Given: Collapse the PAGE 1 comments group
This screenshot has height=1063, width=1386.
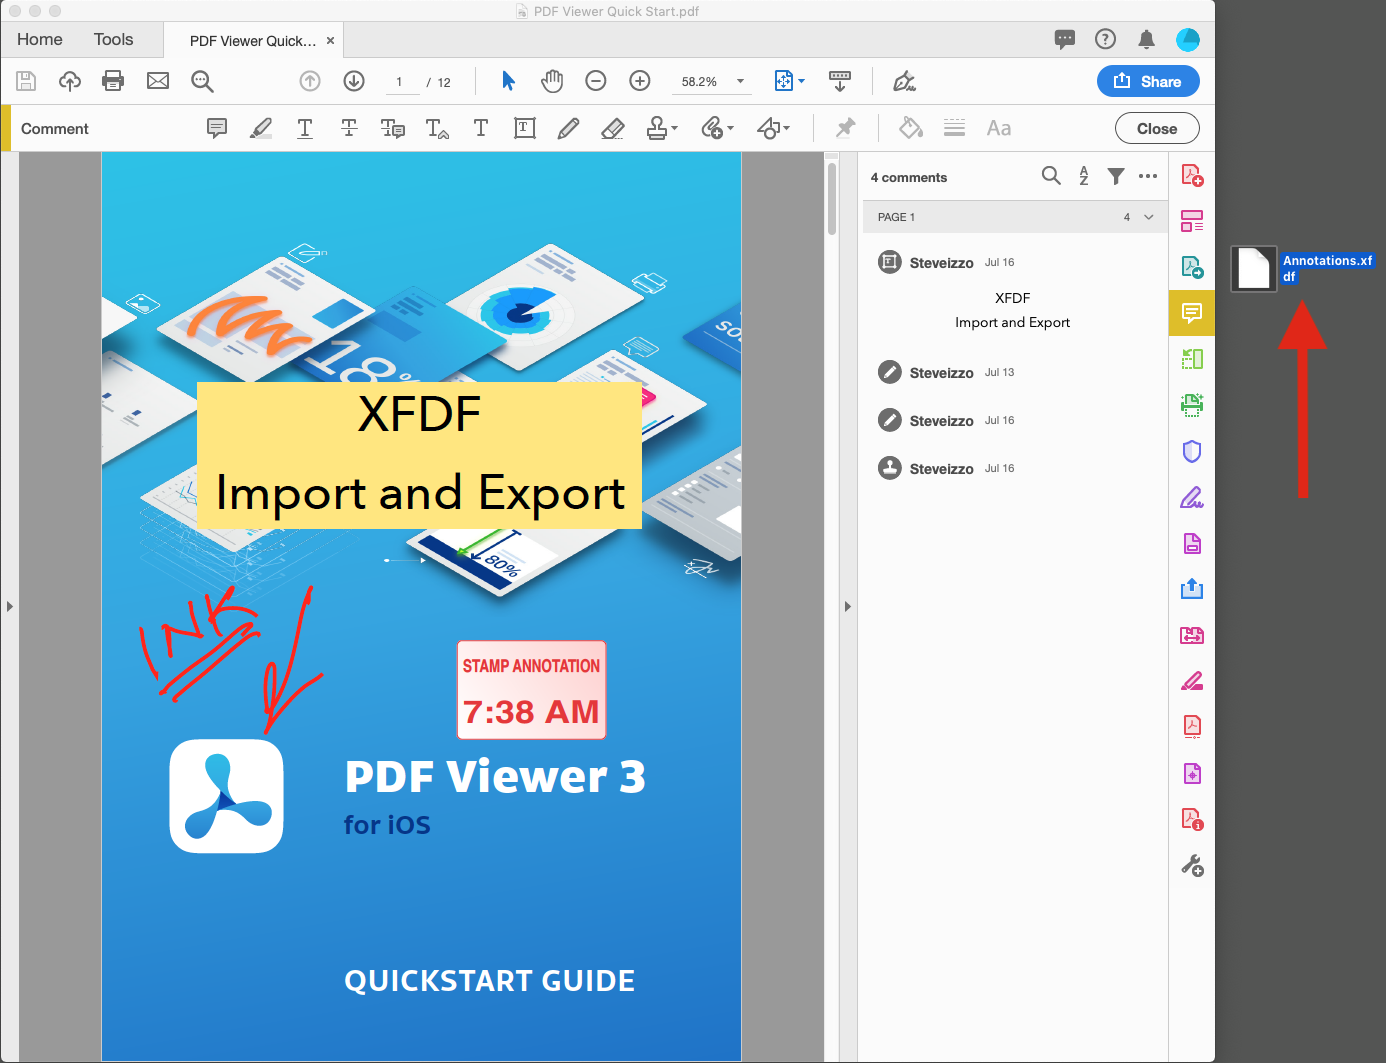Looking at the screenshot, I should [x=1148, y=217].
